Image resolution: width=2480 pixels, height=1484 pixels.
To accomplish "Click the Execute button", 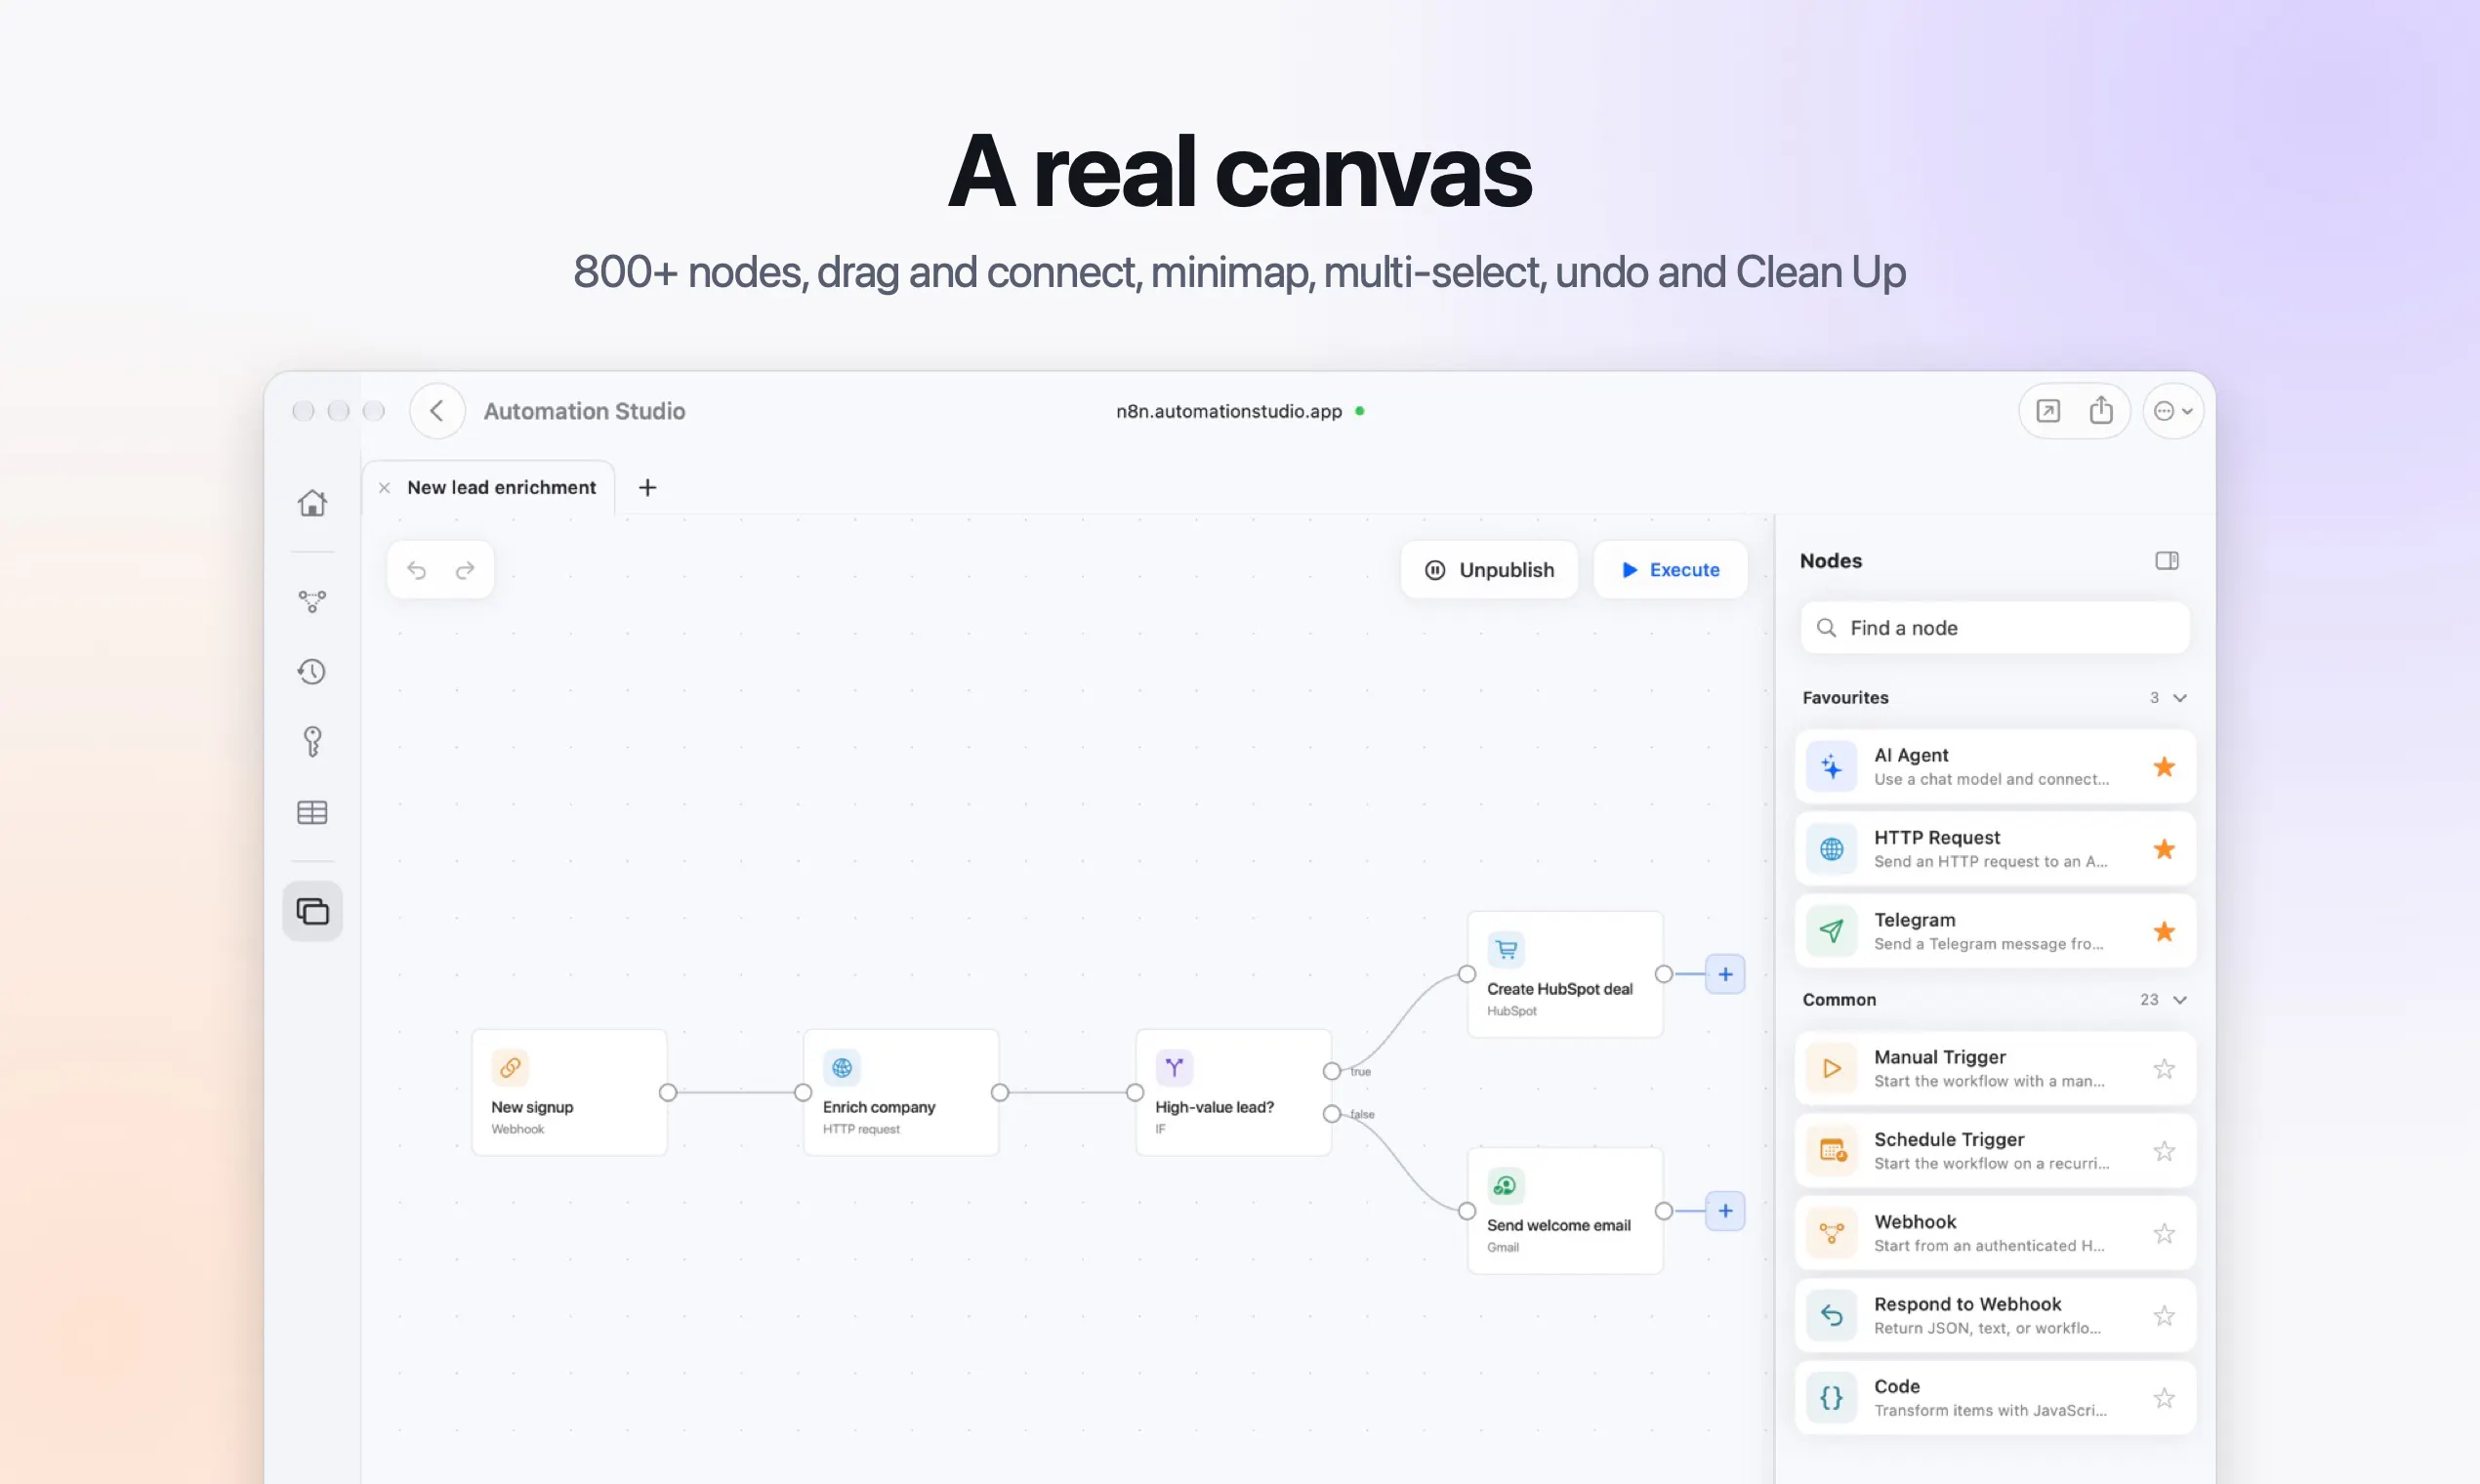I will point(1670,570).
